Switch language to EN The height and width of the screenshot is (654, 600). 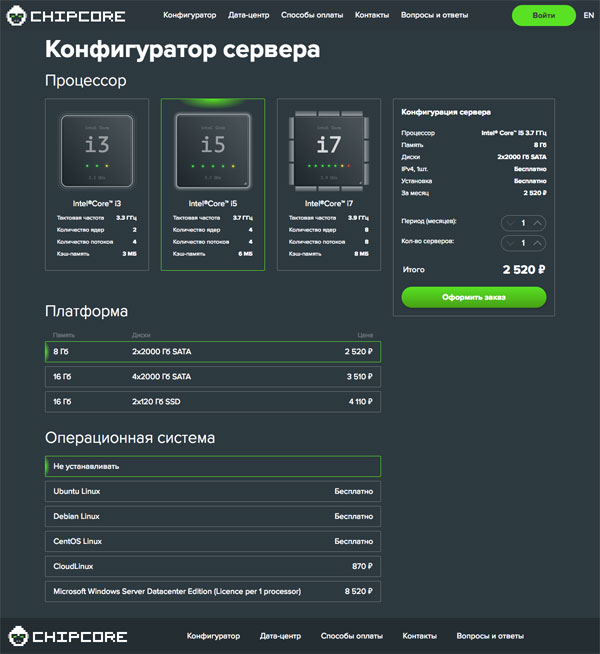coord(589,15)
